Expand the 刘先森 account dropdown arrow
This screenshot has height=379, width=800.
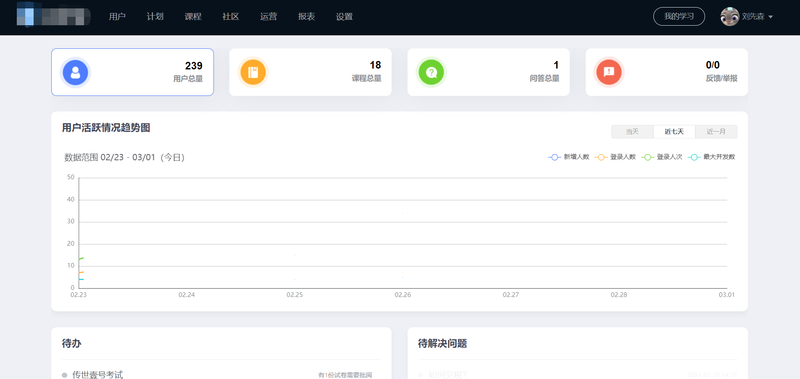pyautogui.click(x=770, y=17)
